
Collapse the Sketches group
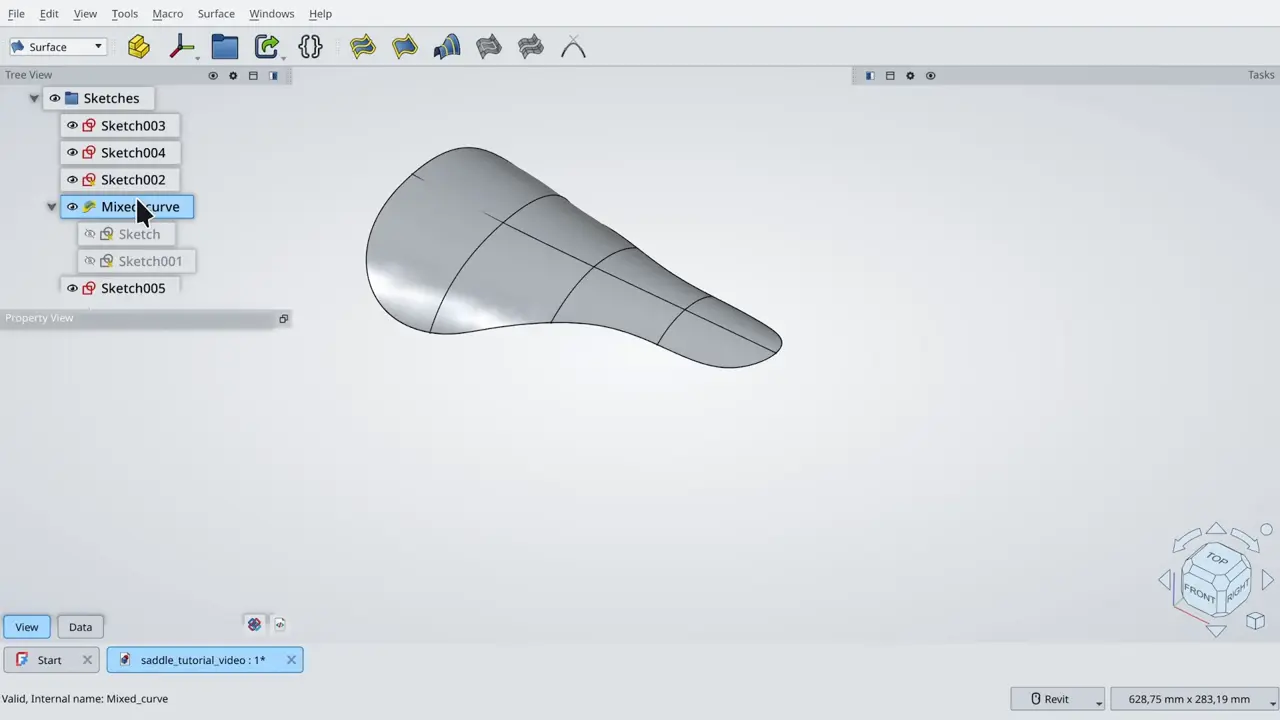point(34,98)
